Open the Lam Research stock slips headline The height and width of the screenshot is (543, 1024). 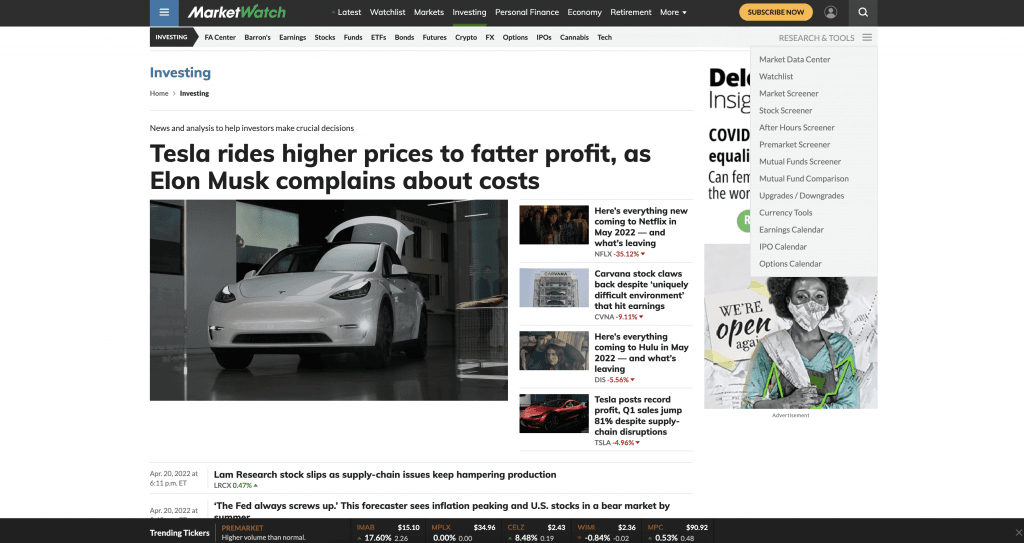(x=385, y=475)
